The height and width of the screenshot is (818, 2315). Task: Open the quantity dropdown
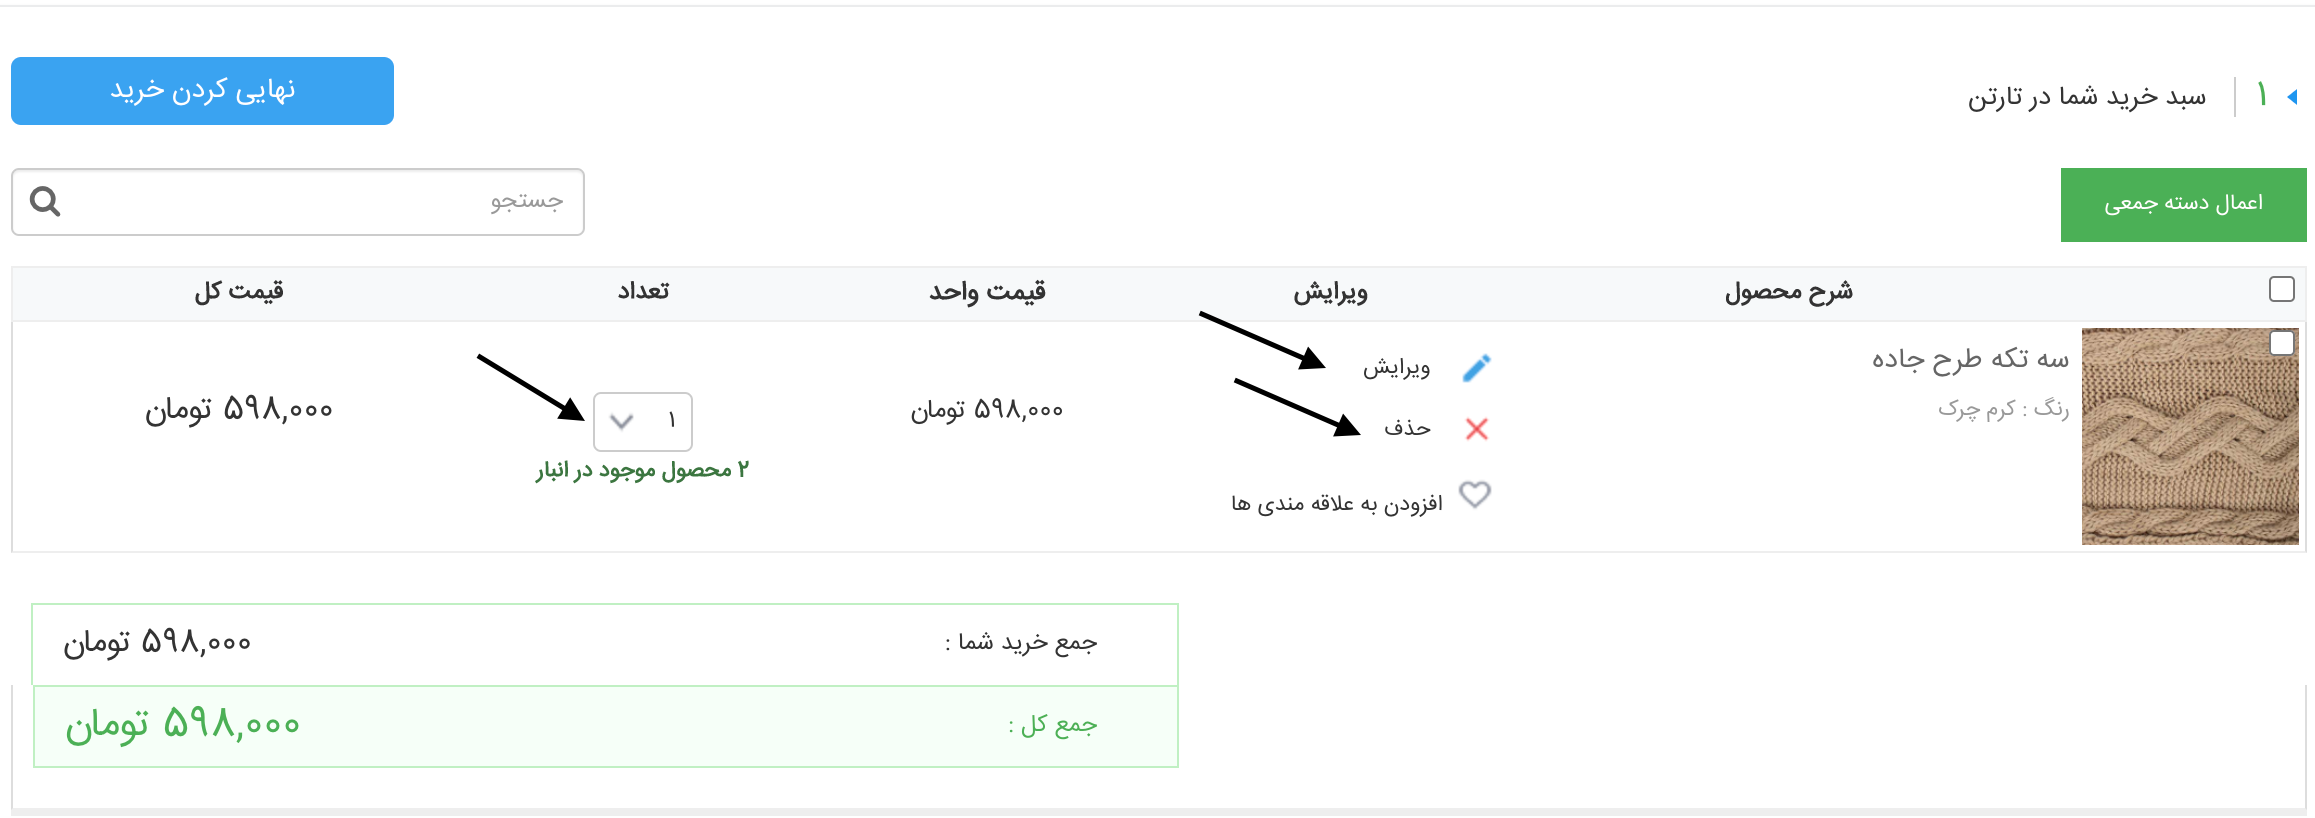click(642, 421)
